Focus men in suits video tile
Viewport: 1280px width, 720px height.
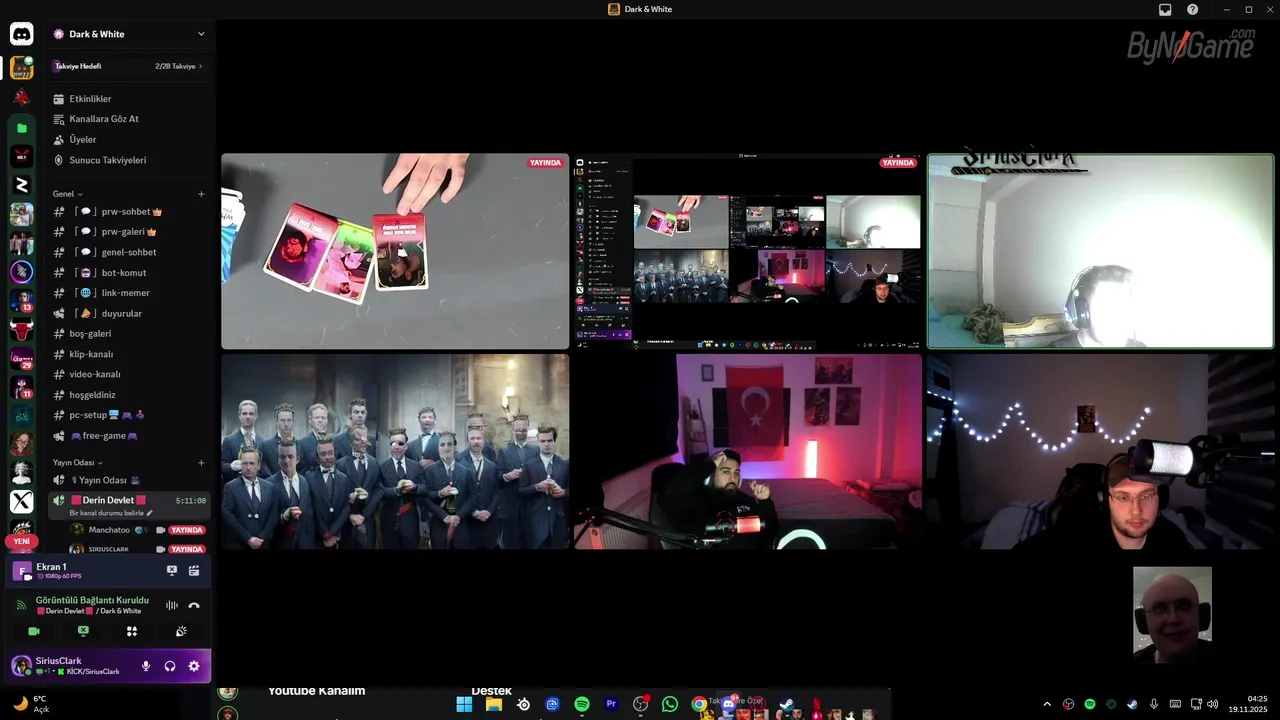click(x=395, y=451)
